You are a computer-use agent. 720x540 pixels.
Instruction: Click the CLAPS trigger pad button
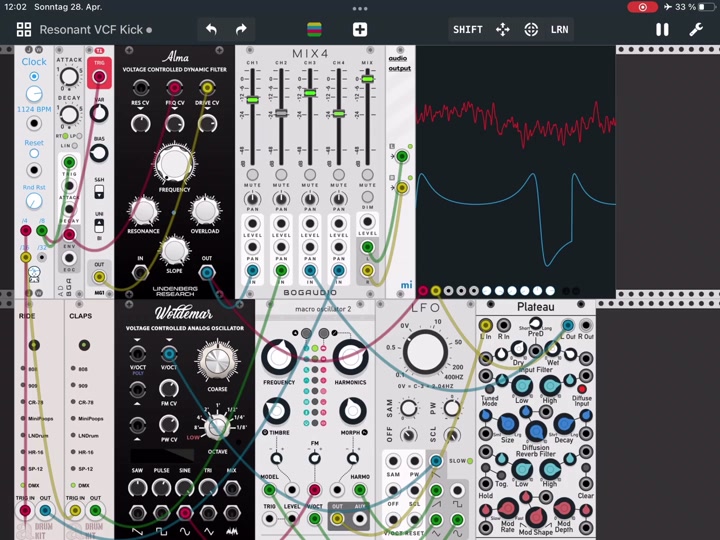84,345
